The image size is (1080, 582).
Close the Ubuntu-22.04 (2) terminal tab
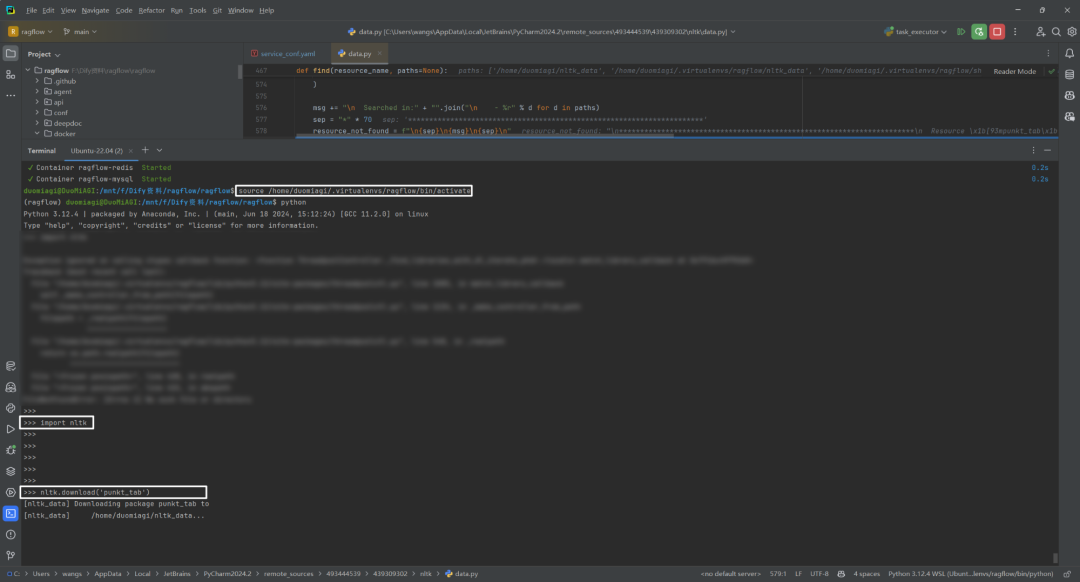[x=130, y=151]
